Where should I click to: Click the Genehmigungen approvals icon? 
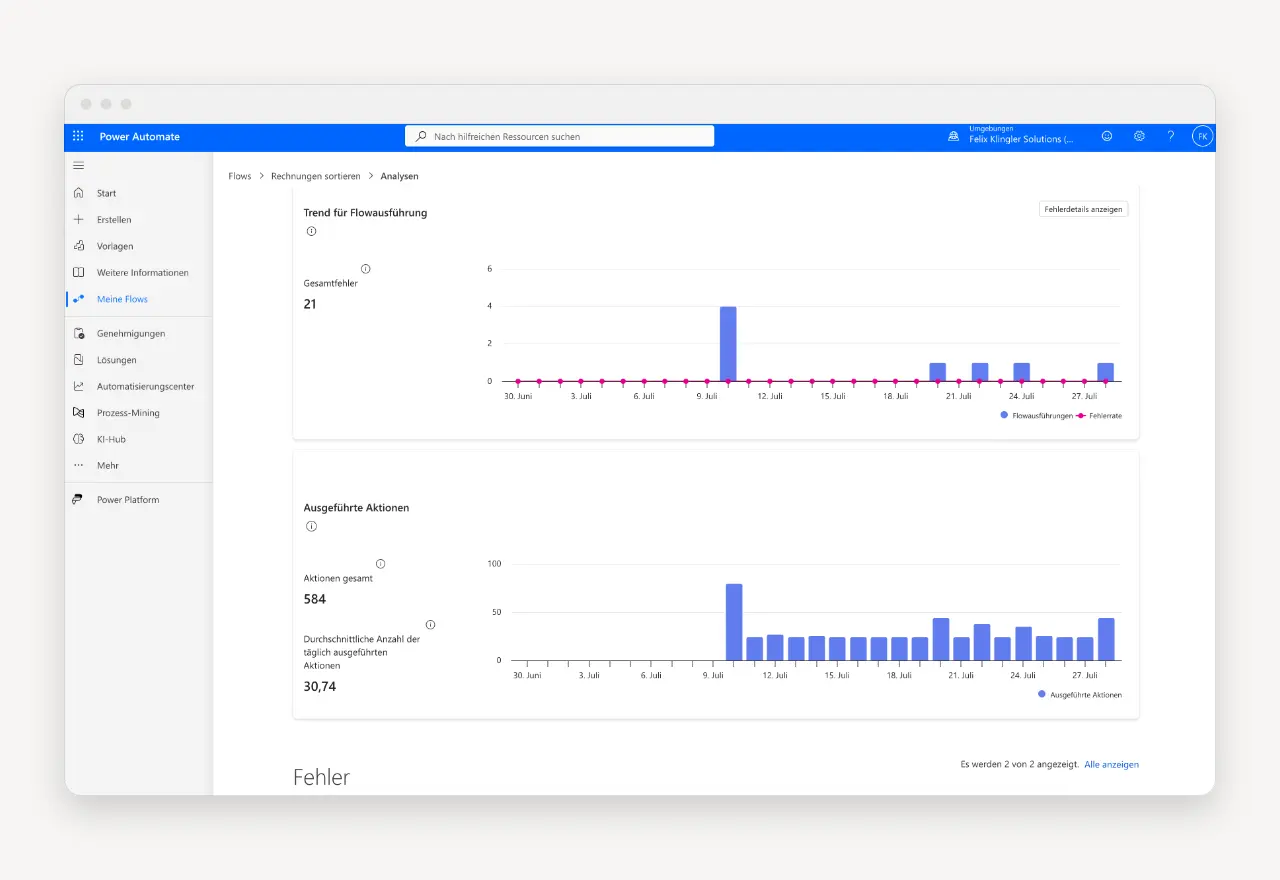pyautogui.click(x=78, y=333)
